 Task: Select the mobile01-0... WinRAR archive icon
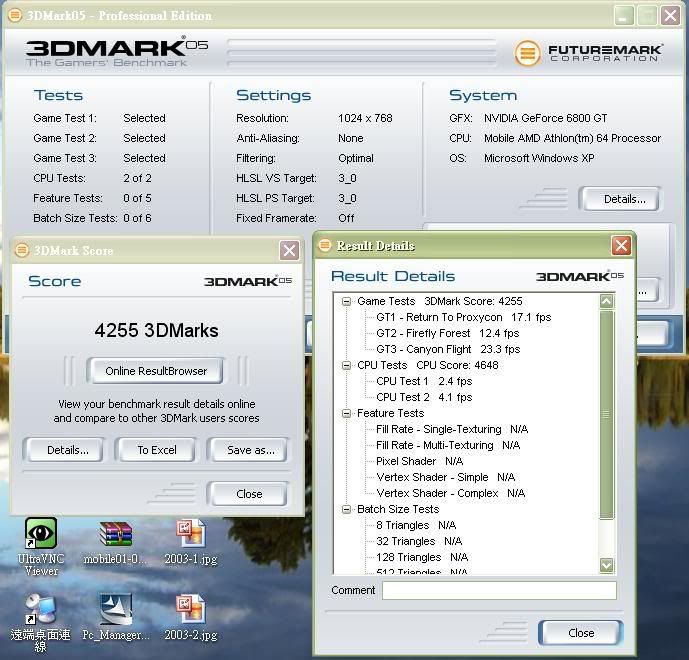tap(115, 533)
